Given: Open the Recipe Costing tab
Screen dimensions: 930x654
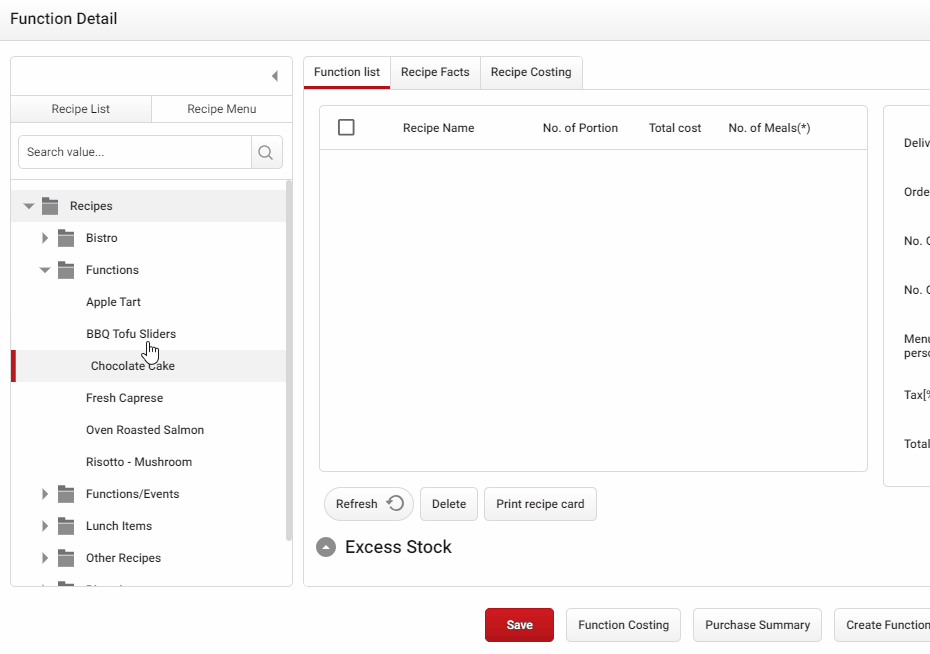Looking at the screenshot, I should coord(531,72).
